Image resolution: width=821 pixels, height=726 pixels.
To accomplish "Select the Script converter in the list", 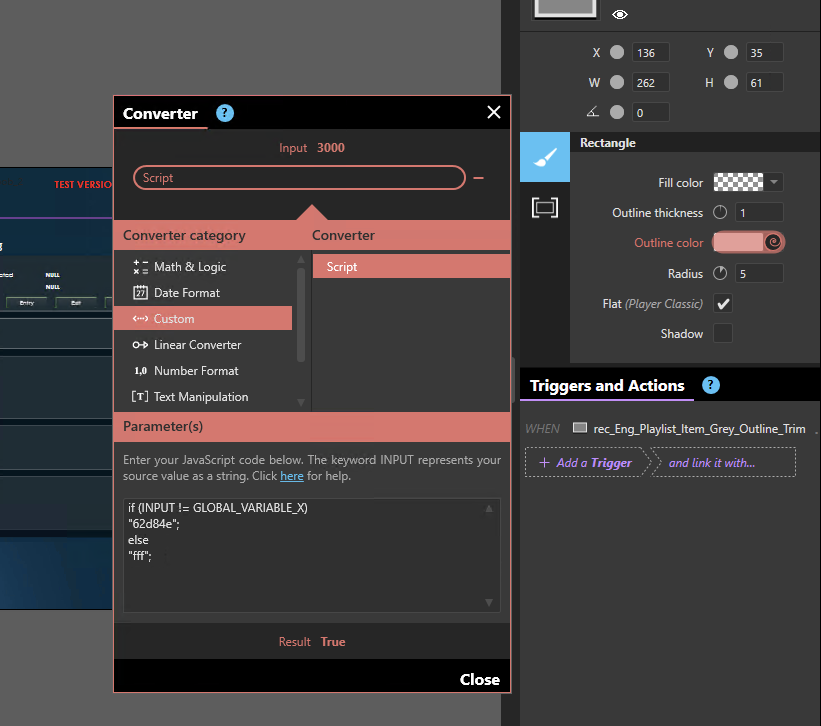I will [x=410, y=267].
